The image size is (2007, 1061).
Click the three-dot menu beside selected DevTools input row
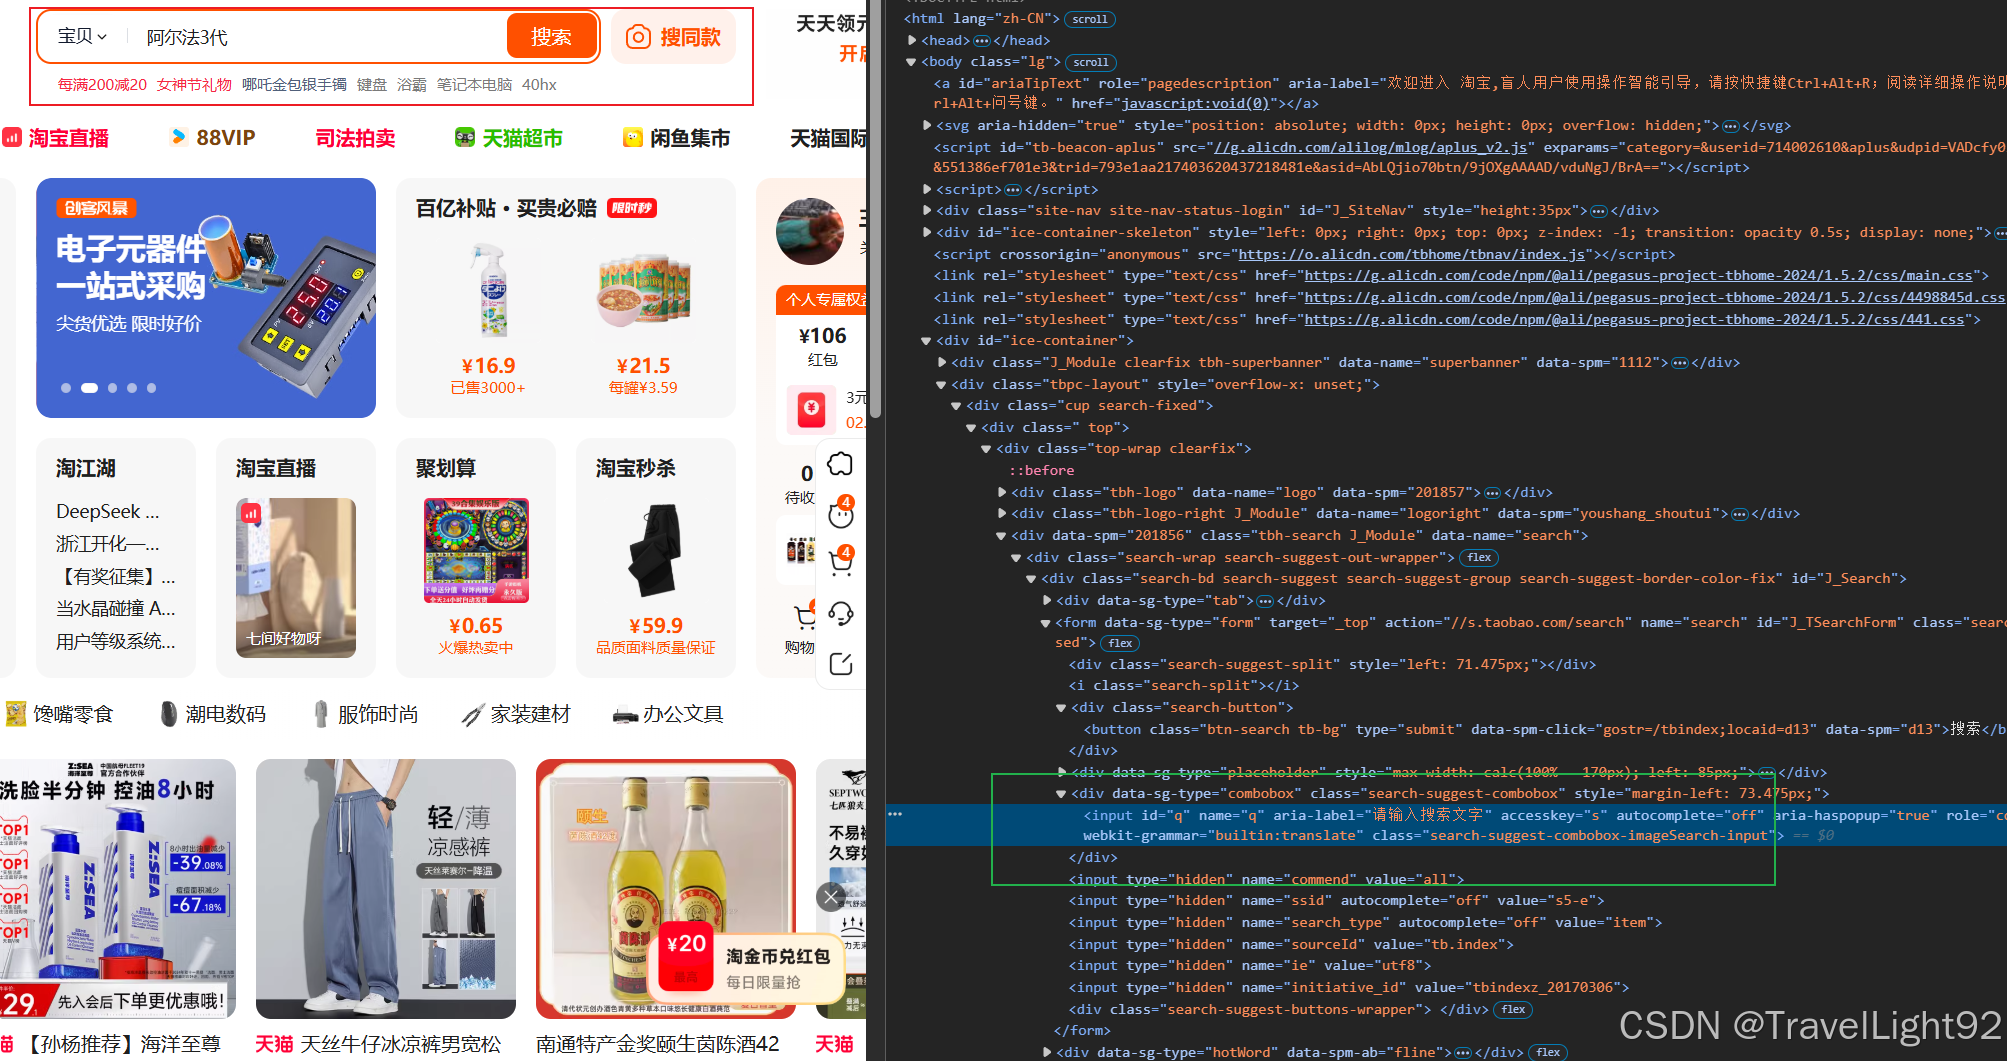click(895, 814)
